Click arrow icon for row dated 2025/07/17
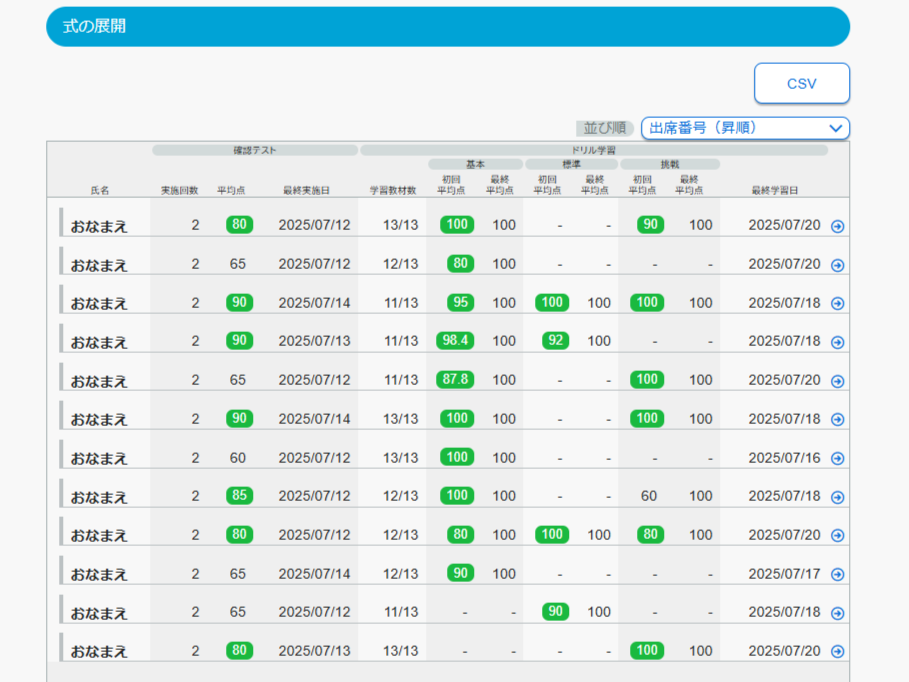This screenshot has width=909, height=682. coord(837,575)
